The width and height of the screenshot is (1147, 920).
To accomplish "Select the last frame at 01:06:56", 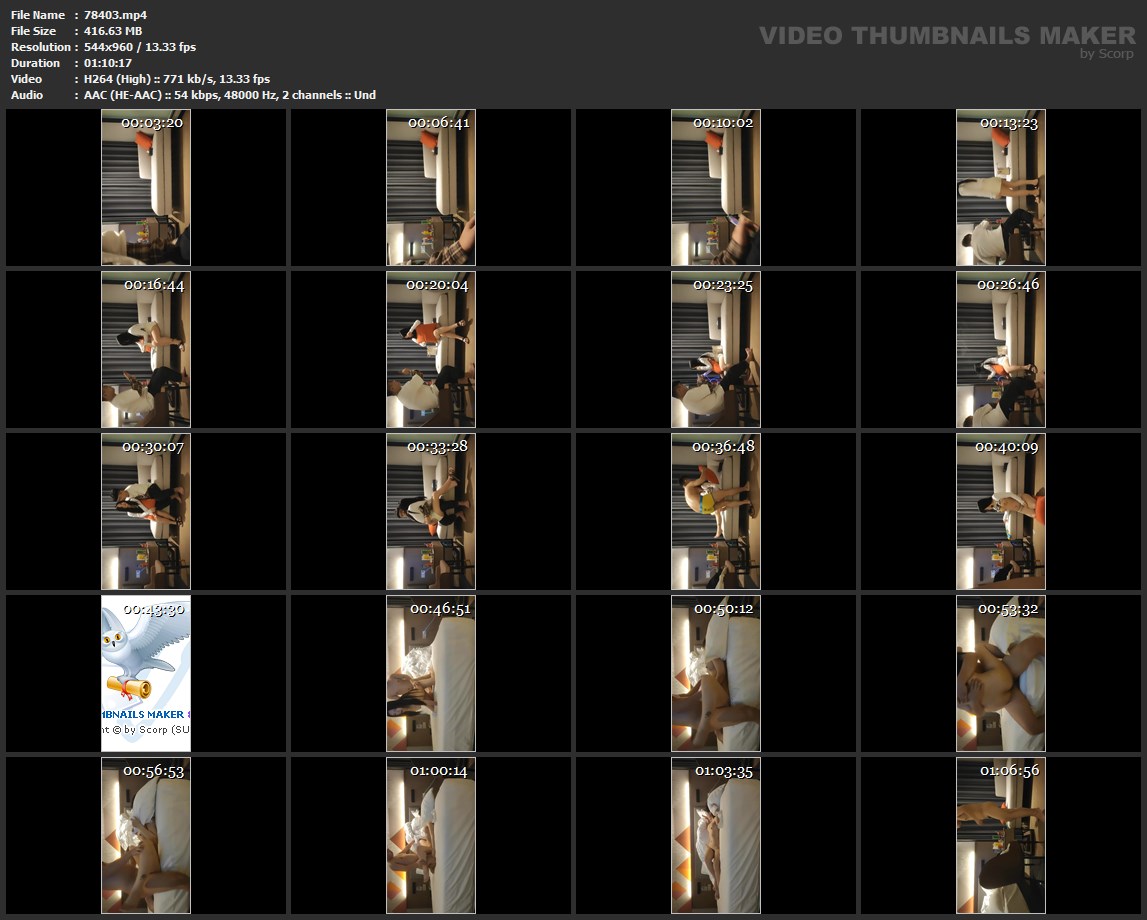I will click(1001, 835).
